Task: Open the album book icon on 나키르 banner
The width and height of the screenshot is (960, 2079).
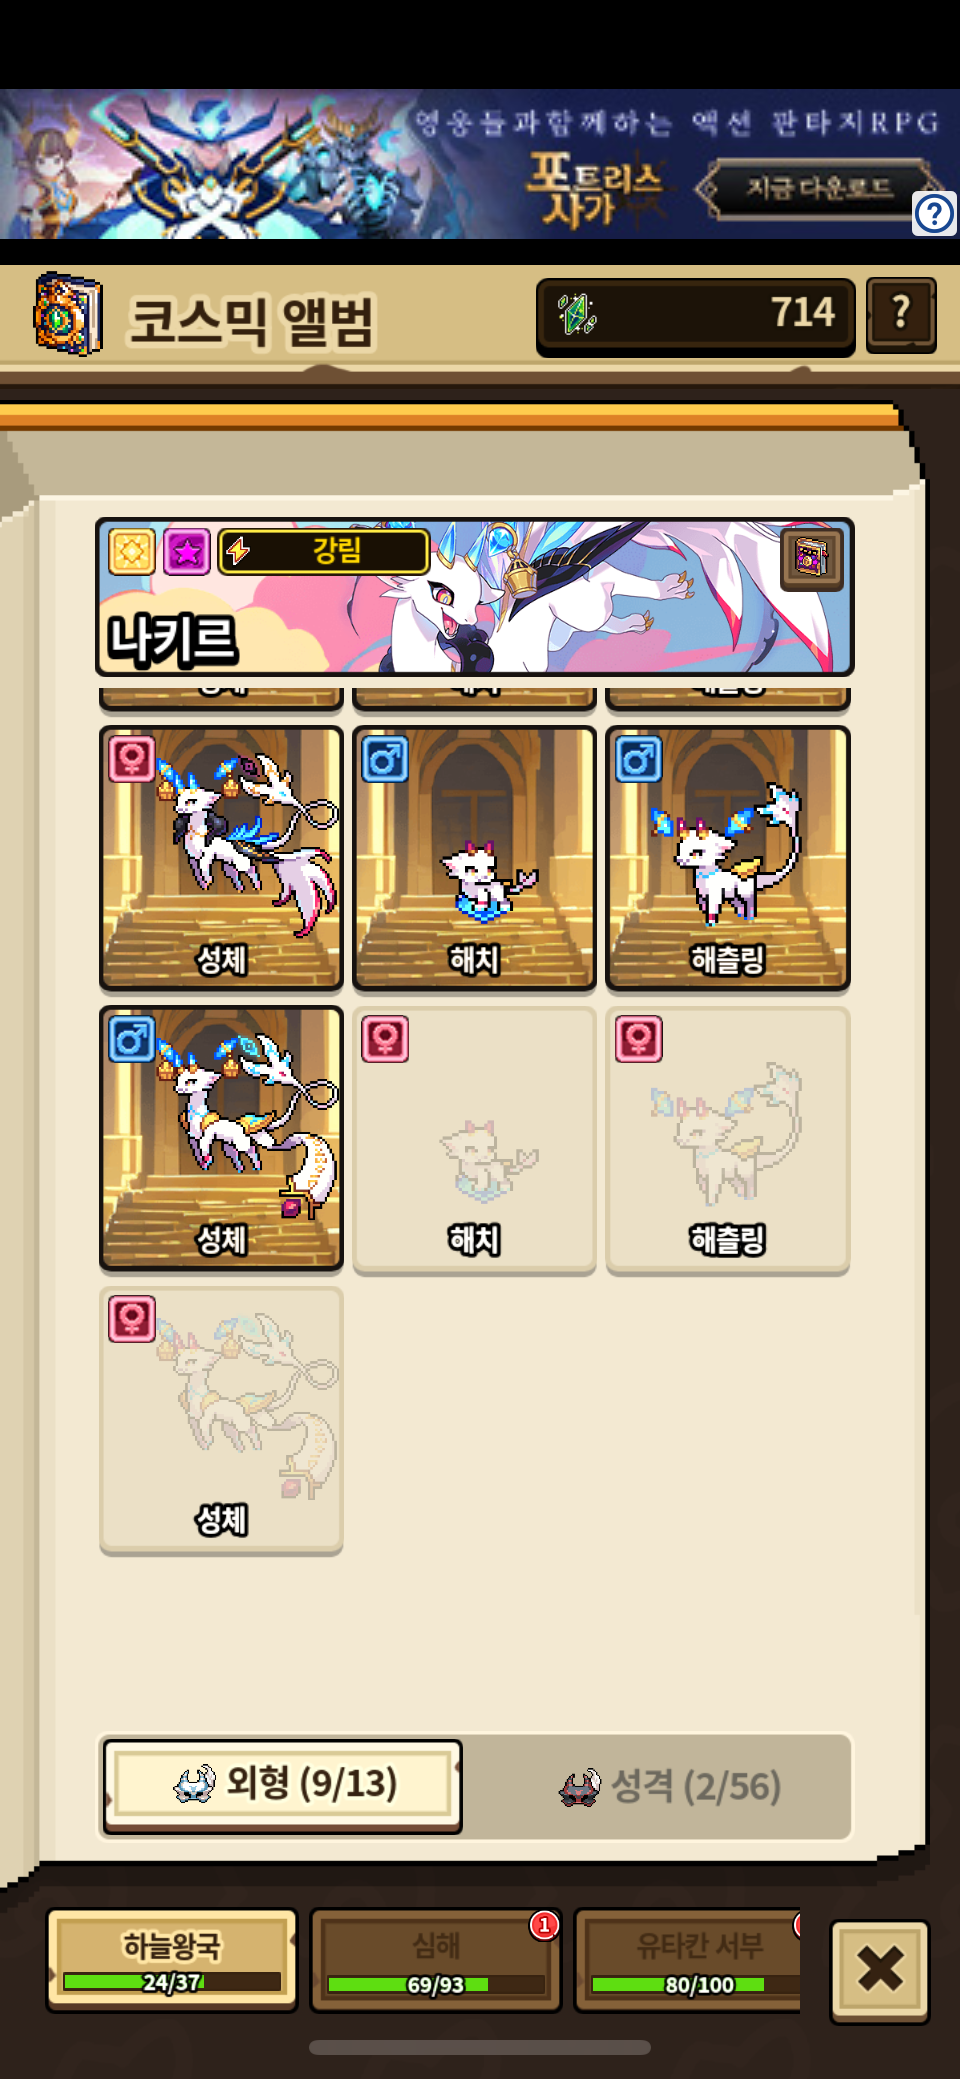Action: [x=811, y=559]
